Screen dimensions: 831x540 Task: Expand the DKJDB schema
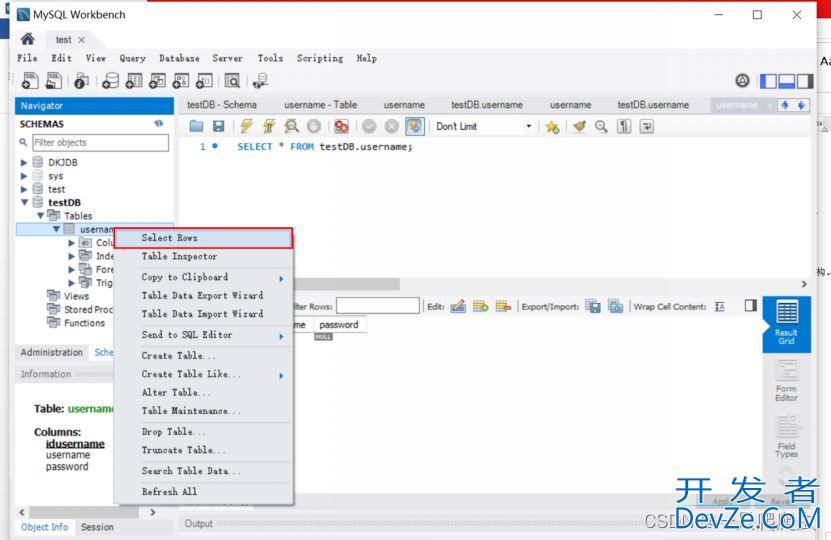(24, 162)
